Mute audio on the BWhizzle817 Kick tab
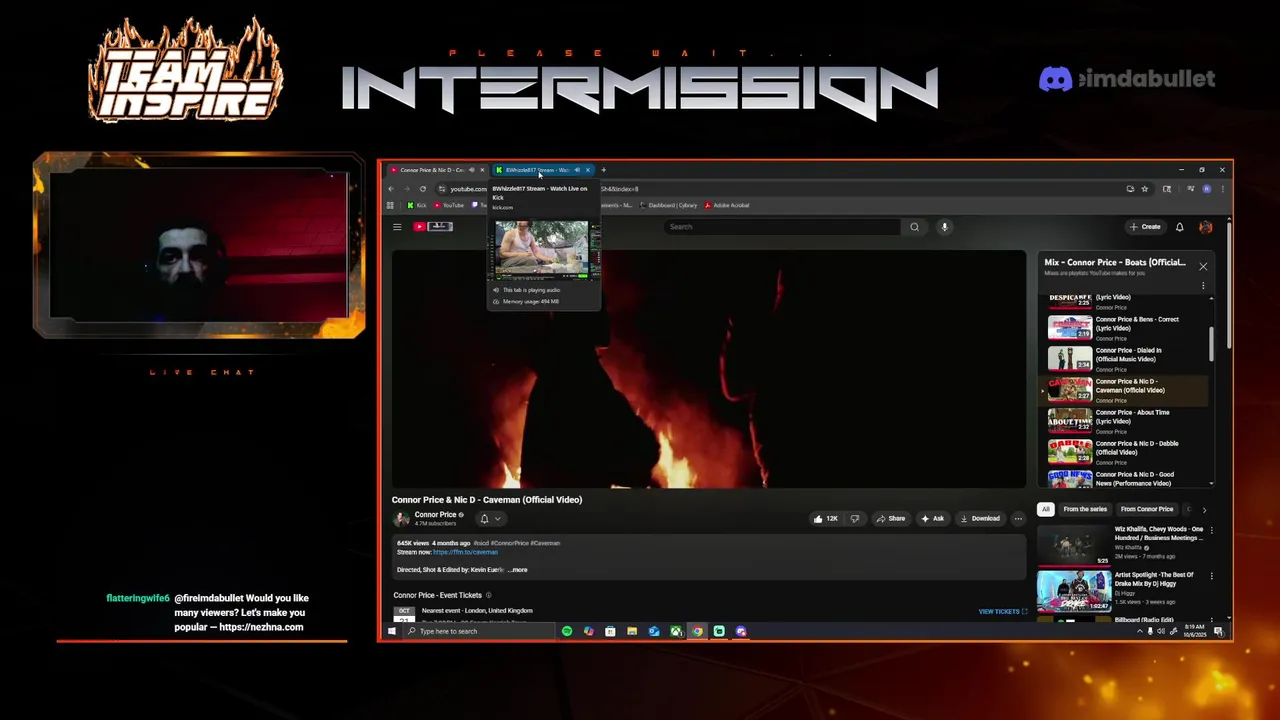The image size is (1280, 720). [577, 170]
